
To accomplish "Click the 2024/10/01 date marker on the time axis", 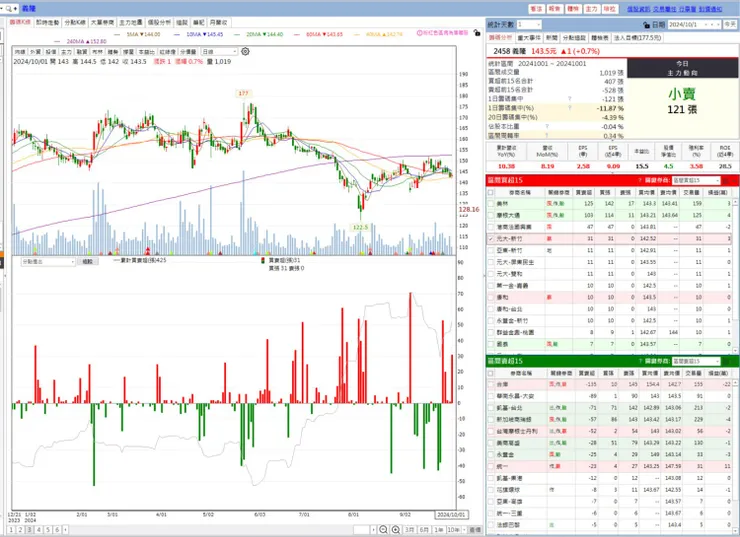I will (x=451, y=514).
